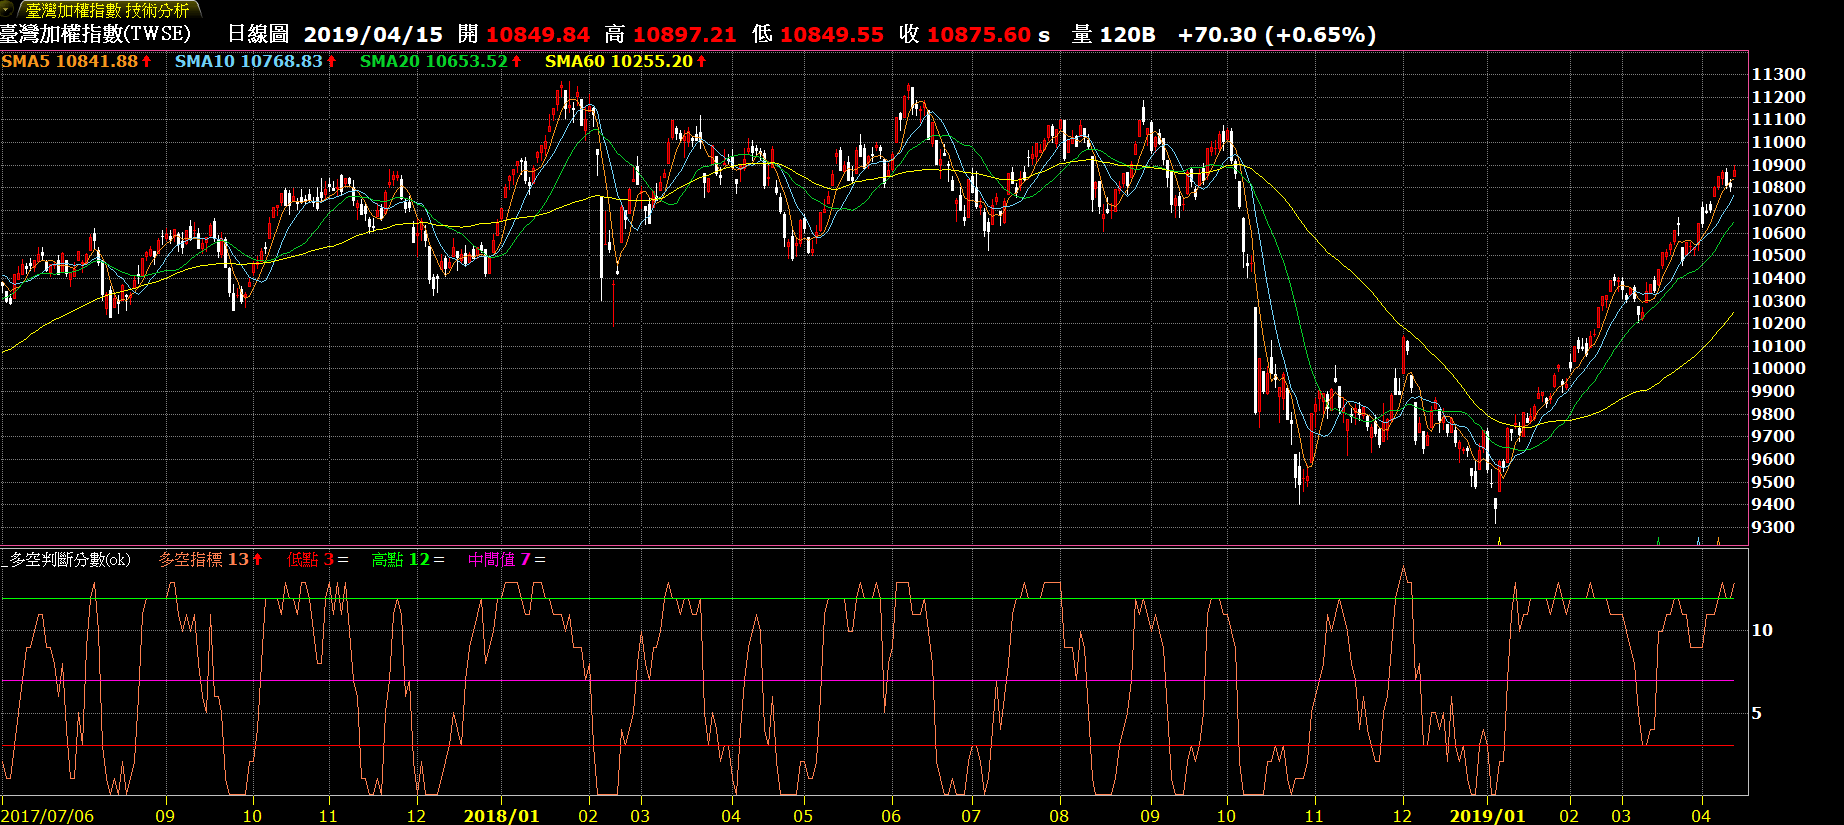The image size is (1844, 825).
Task: Click the 日線圖 chart period label
Action: click(258, 34)
